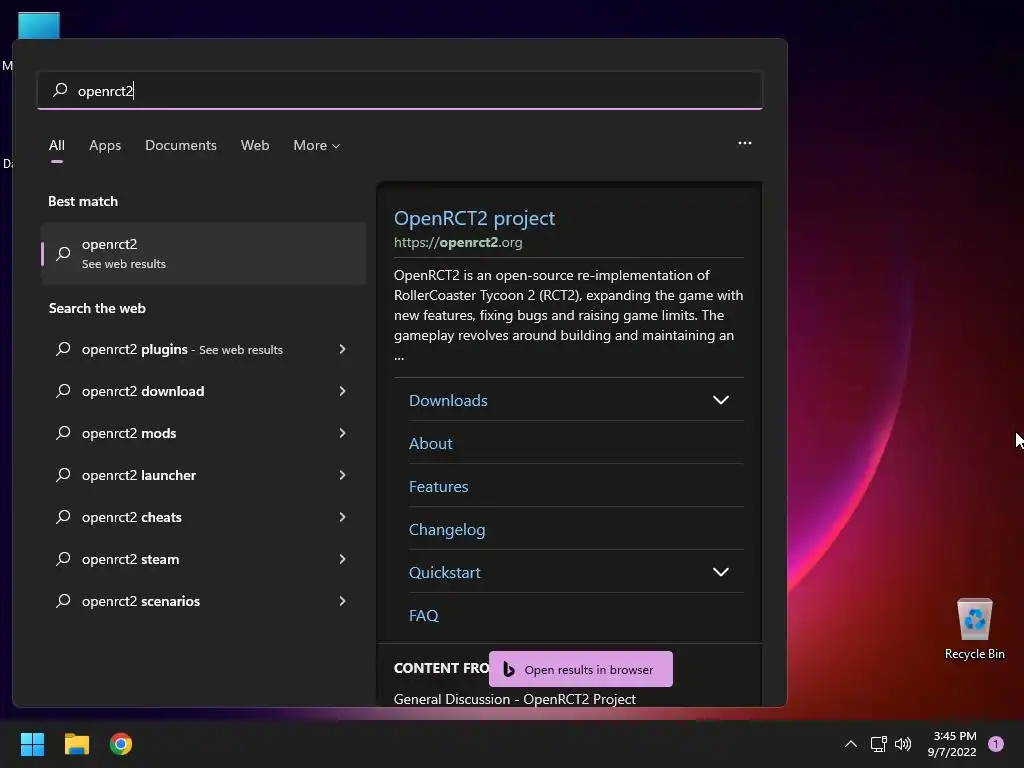
Task: Open the OpenRCT2 project title link
Action: tap(474, 218)
